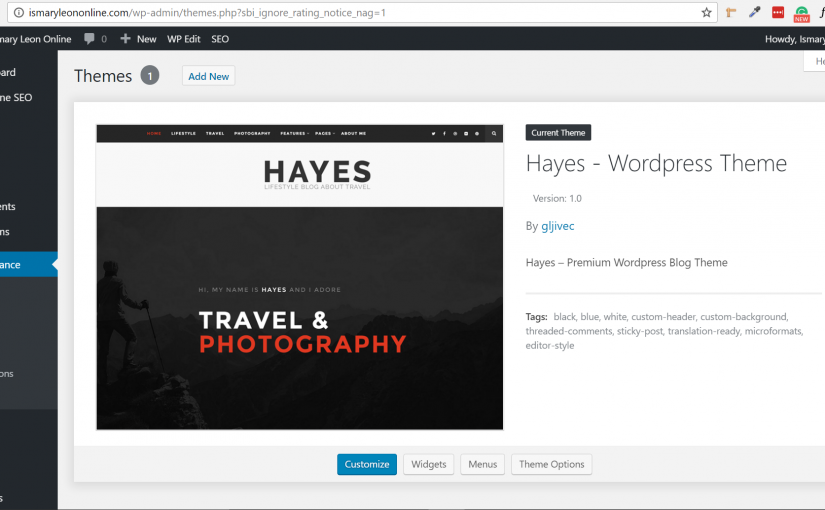Click the Hayes – Premium Wordpress Blog Theme description

click(x=626, y=263)
